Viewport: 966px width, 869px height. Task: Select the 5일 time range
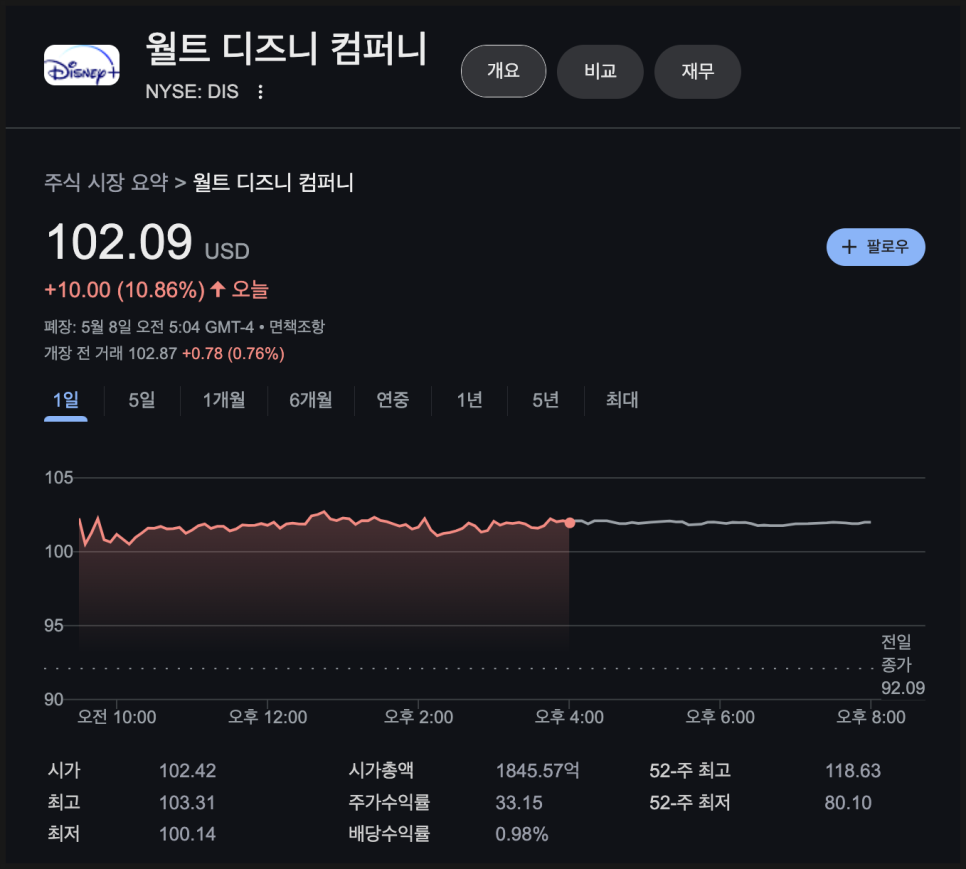click(142, 400)
